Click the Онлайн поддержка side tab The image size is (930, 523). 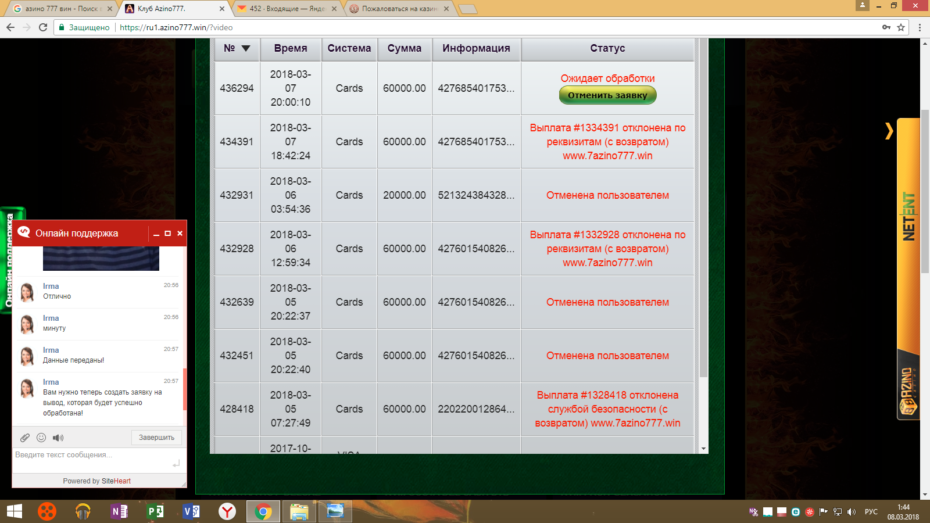tap(8, 260)
